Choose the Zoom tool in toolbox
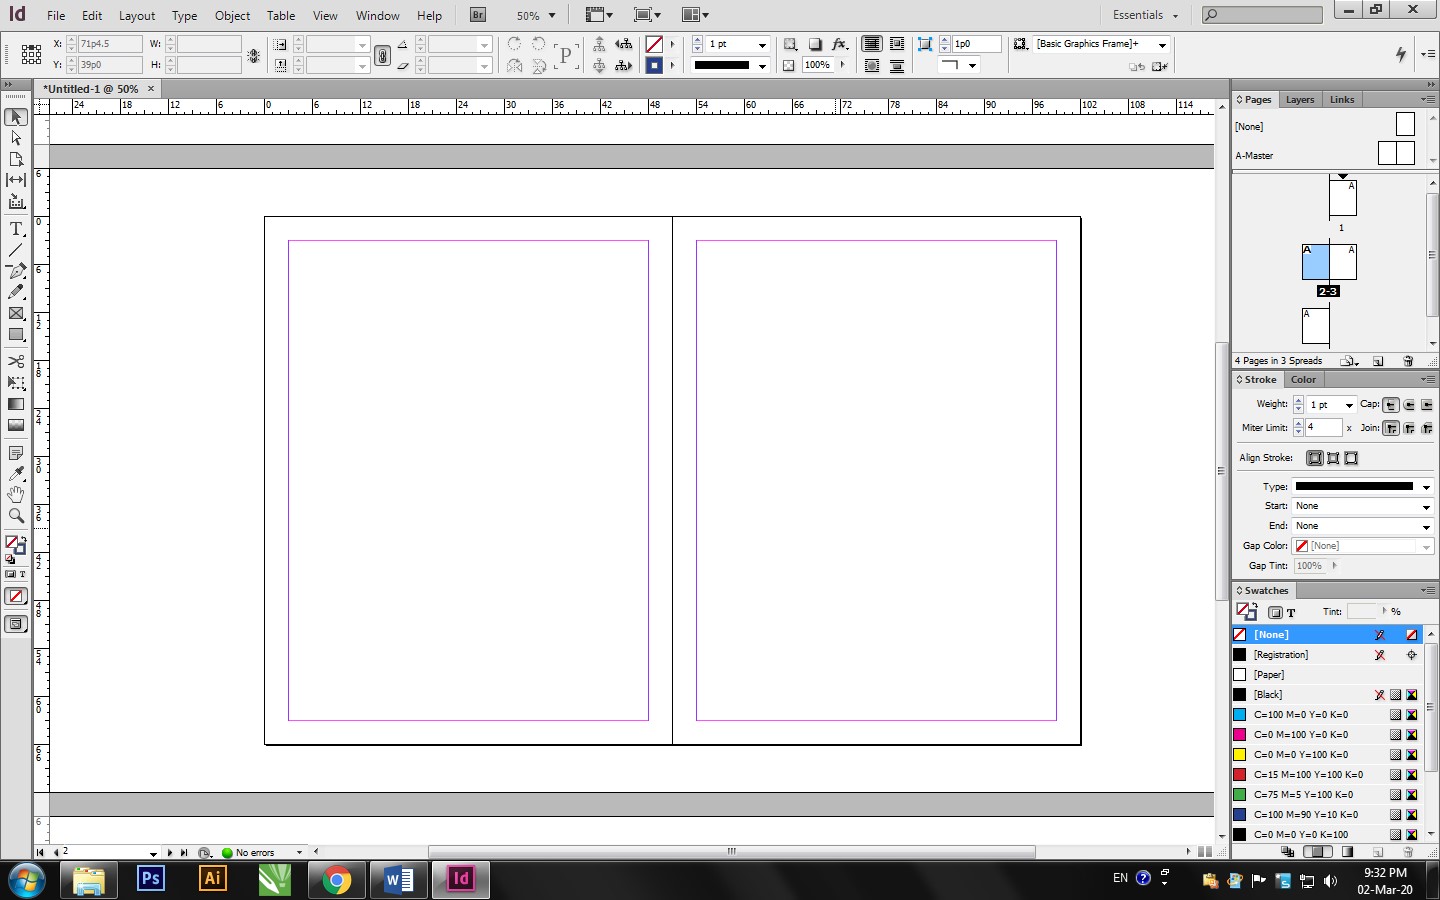1440x900 pixels. pos(16,516)
